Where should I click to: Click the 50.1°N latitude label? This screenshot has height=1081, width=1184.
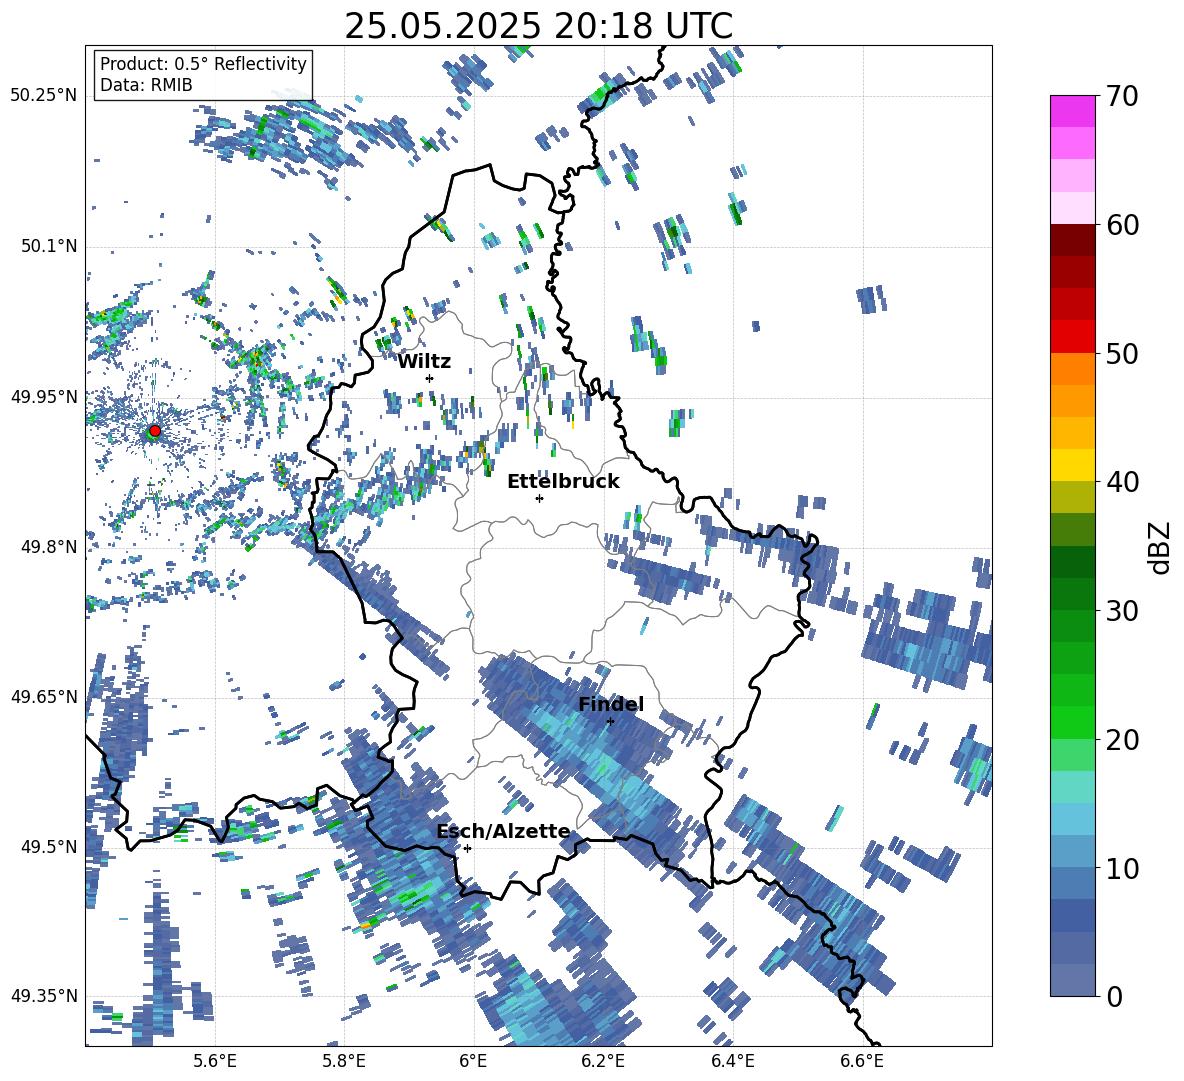pyautogui.click(x=48, y=246)
